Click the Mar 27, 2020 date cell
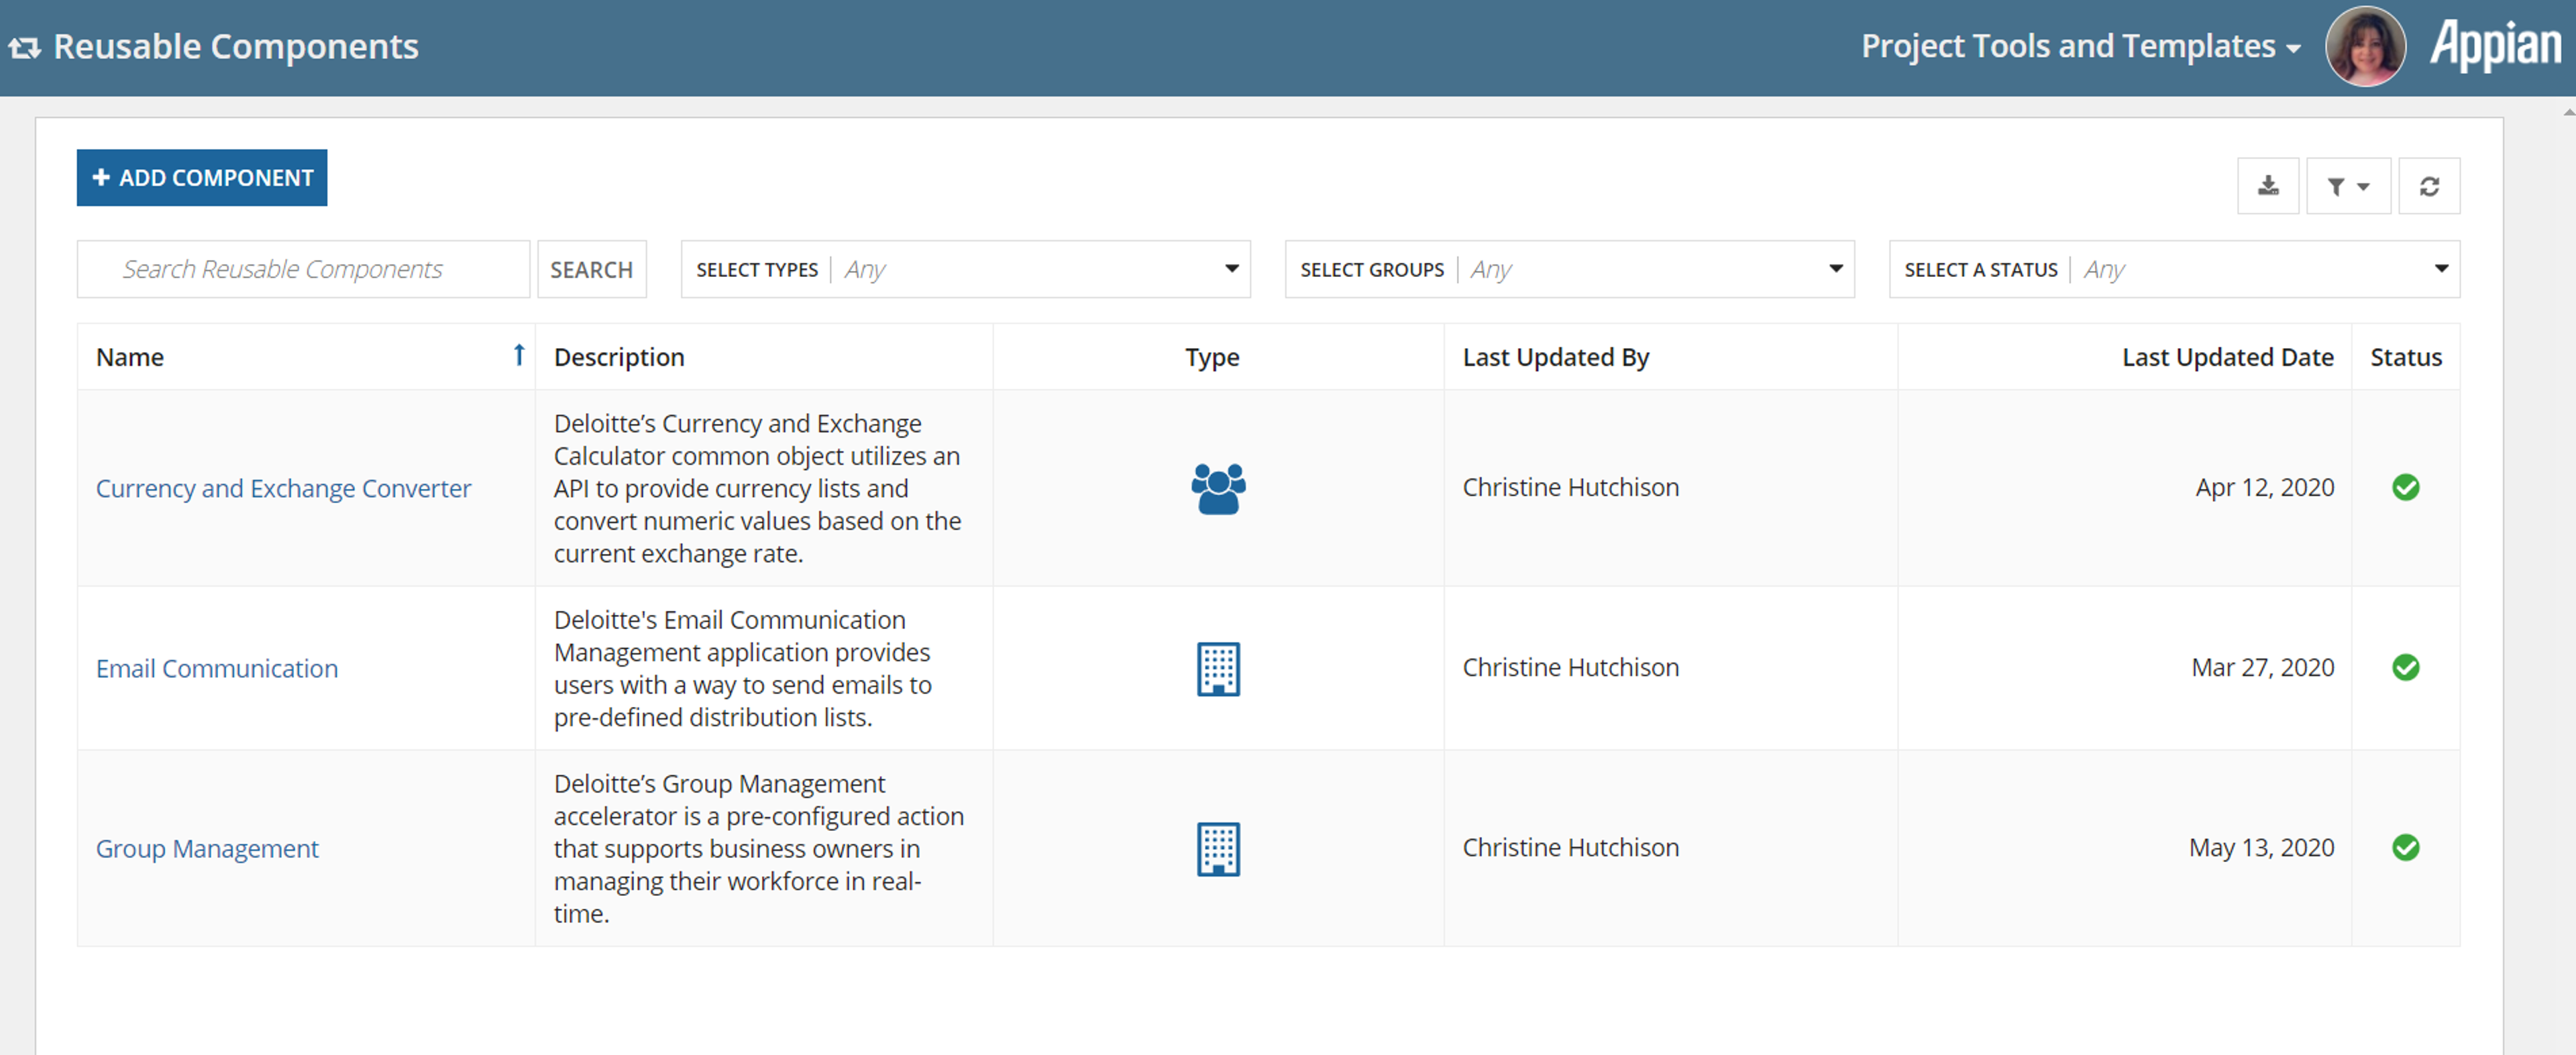 2263,667
